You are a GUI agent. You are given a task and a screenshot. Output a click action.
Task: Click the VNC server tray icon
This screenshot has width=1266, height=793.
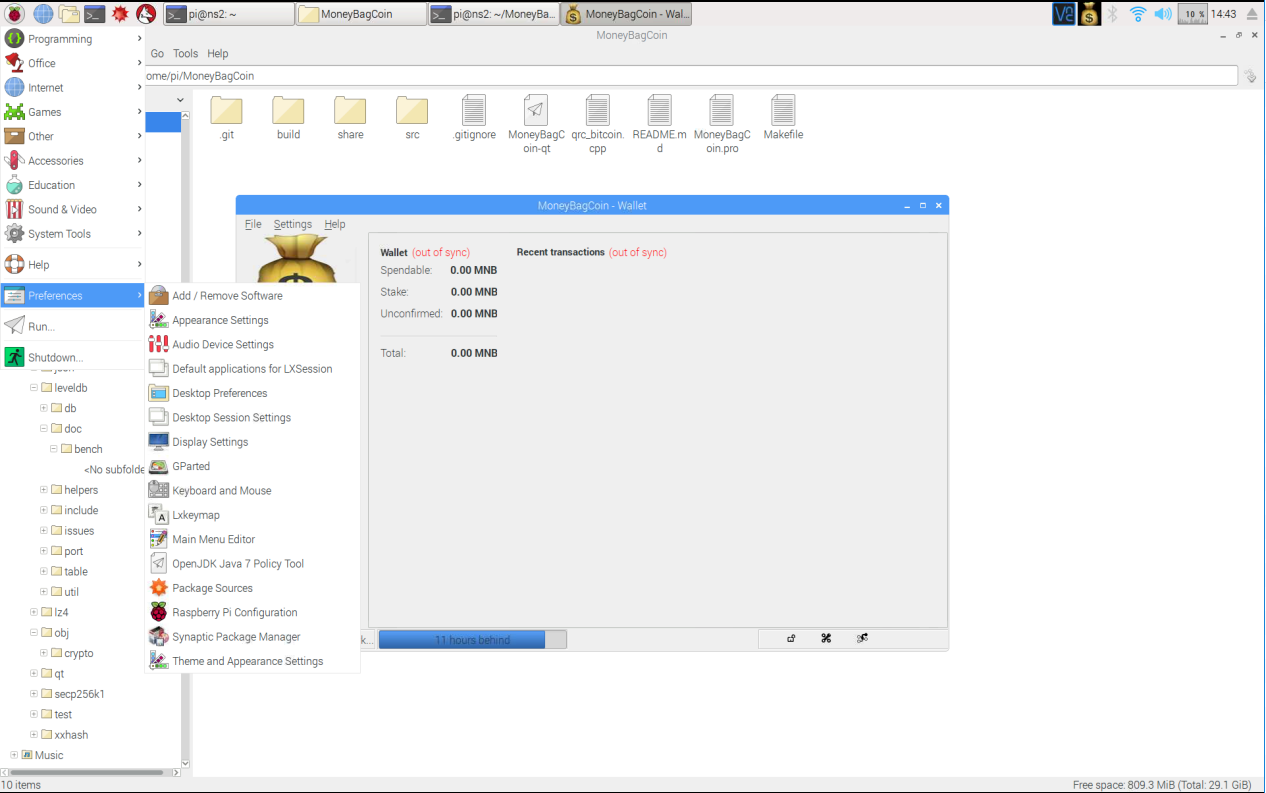click(x=1064, y=14)
